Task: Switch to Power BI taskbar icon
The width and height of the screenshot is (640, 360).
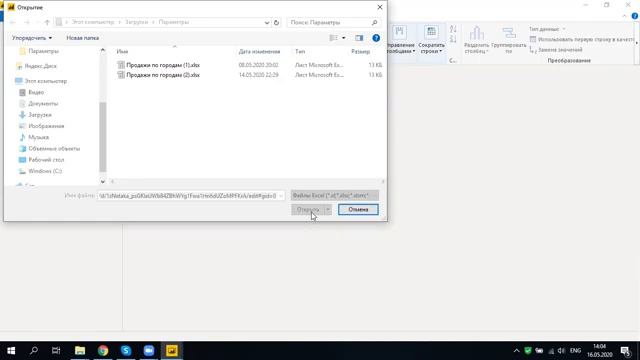Action: pyautogui.click(x=172, y=351)
